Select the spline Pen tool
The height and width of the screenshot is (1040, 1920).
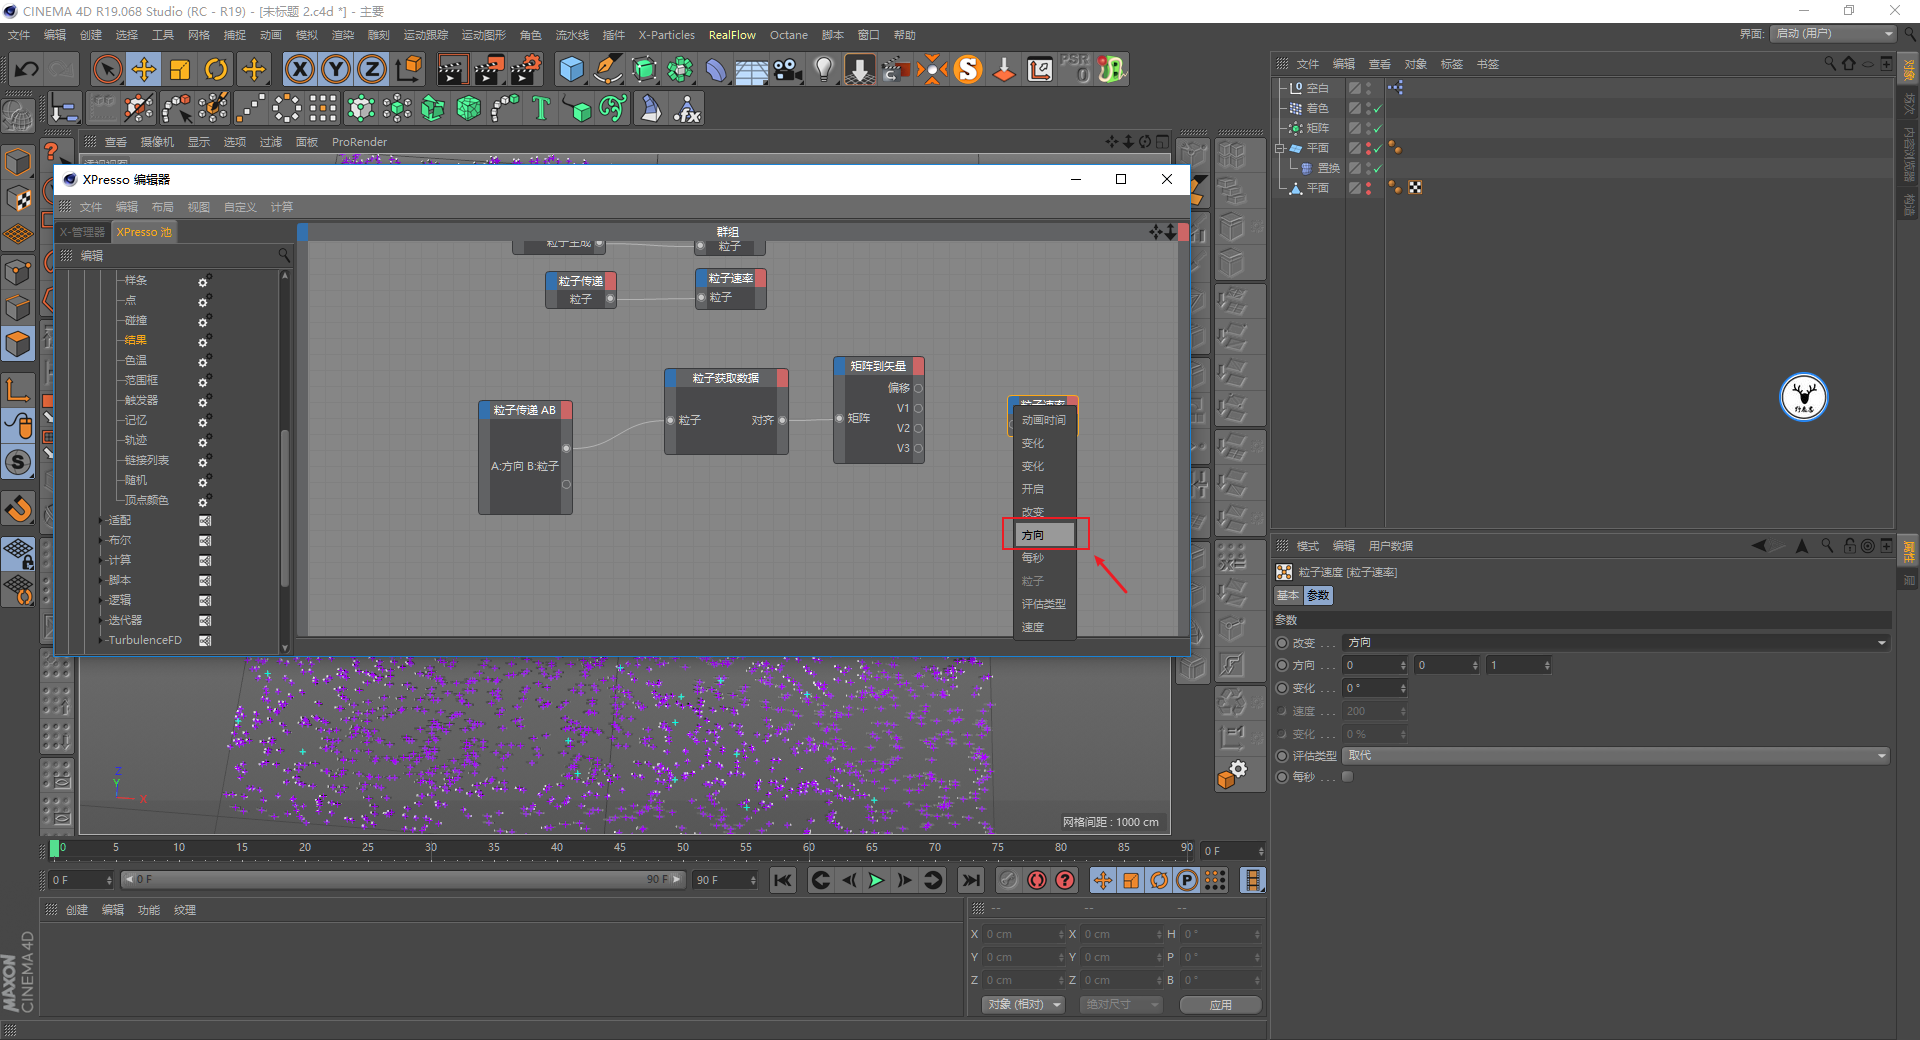pos(607,69)
